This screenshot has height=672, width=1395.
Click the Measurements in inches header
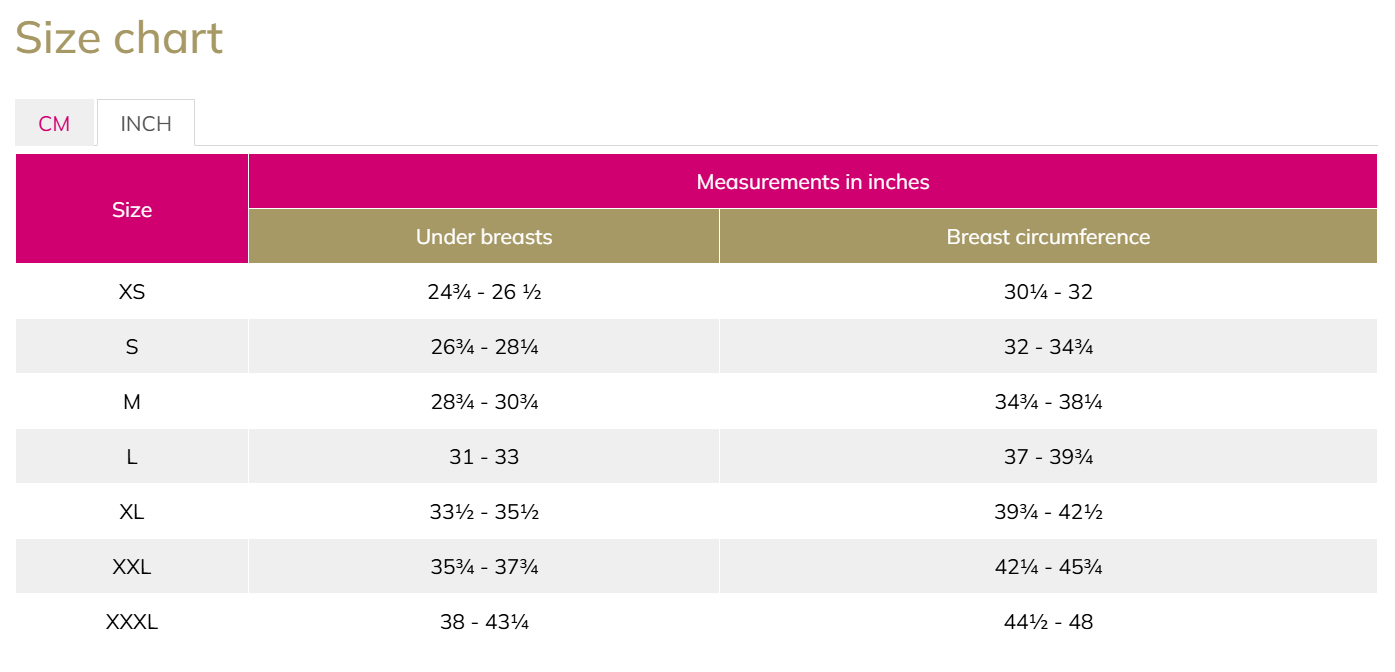[812, 182]
